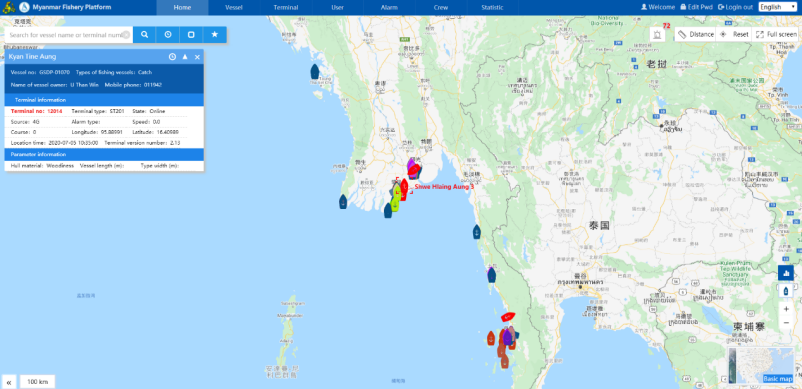The image size is (802, 389).
Task: Select the square area-select tool icon
Action: (191, 35)
